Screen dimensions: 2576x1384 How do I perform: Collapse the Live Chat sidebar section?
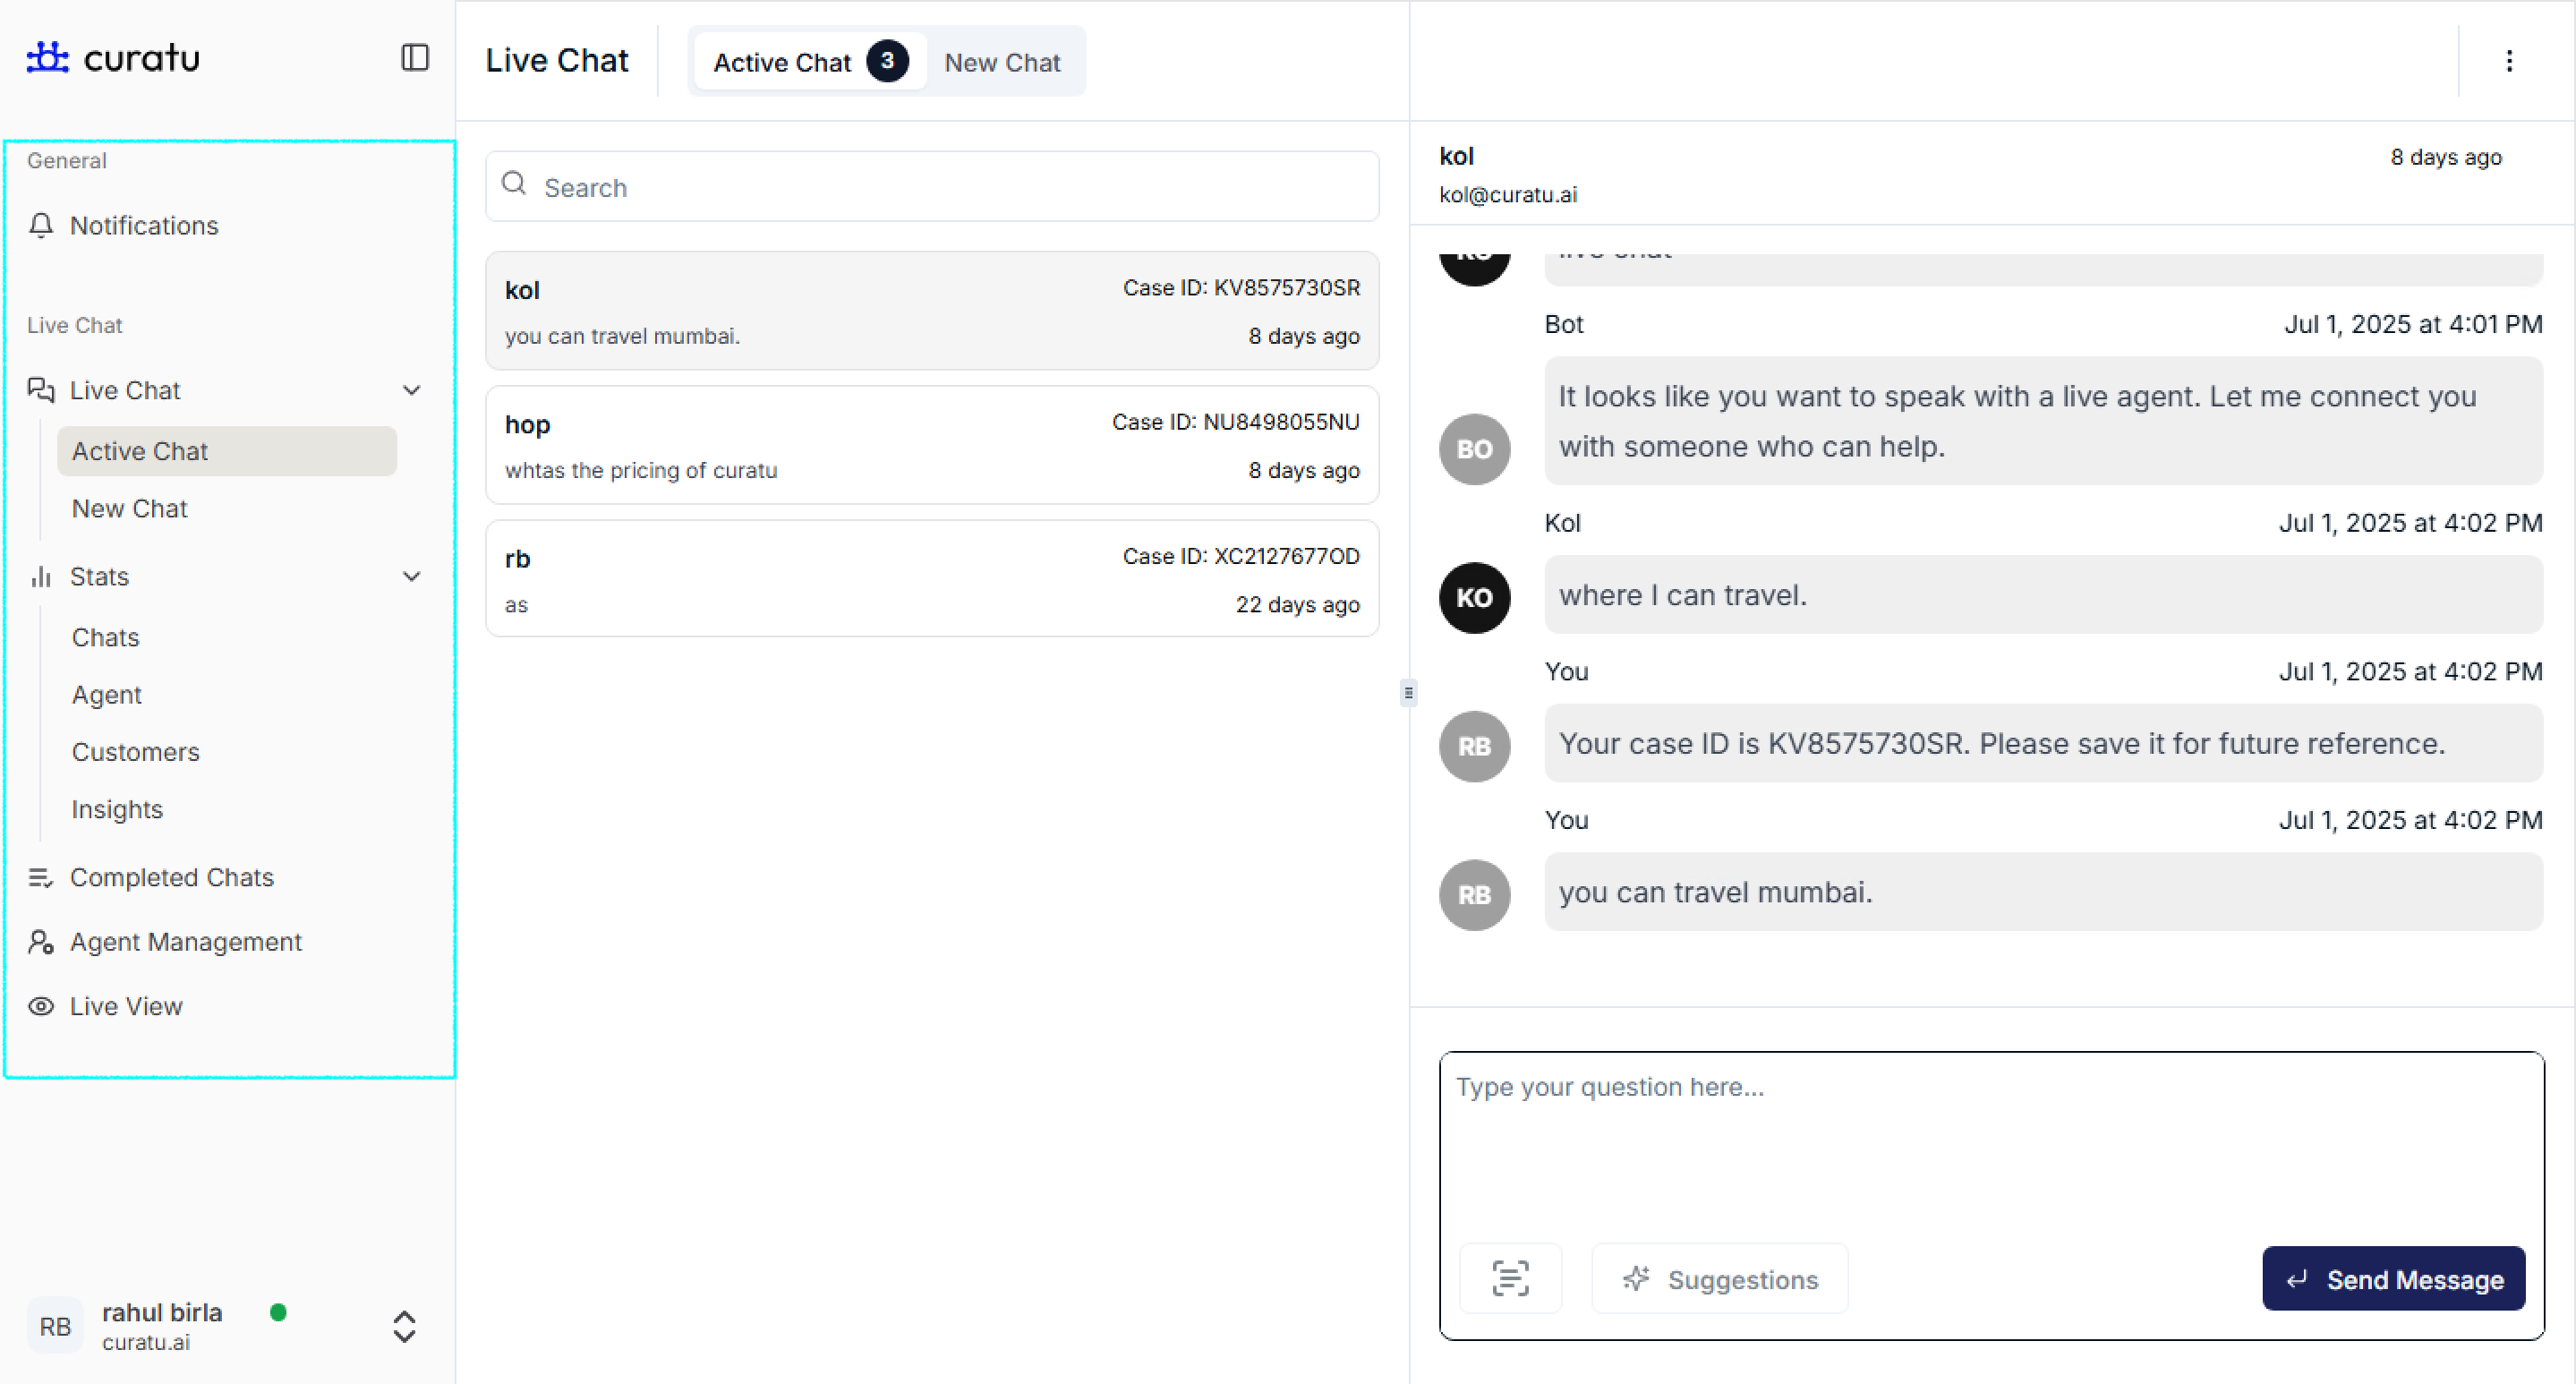pyautogui.click(x=411, y=390)
